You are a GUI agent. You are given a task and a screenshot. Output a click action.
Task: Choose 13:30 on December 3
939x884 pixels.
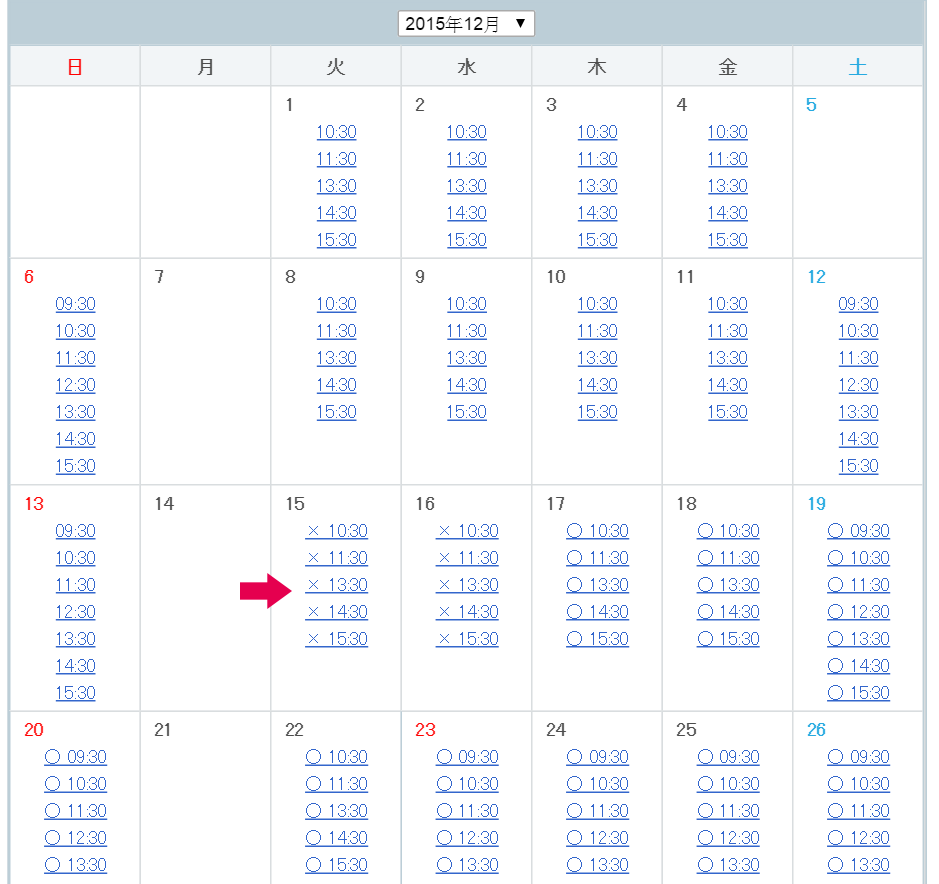597,186
